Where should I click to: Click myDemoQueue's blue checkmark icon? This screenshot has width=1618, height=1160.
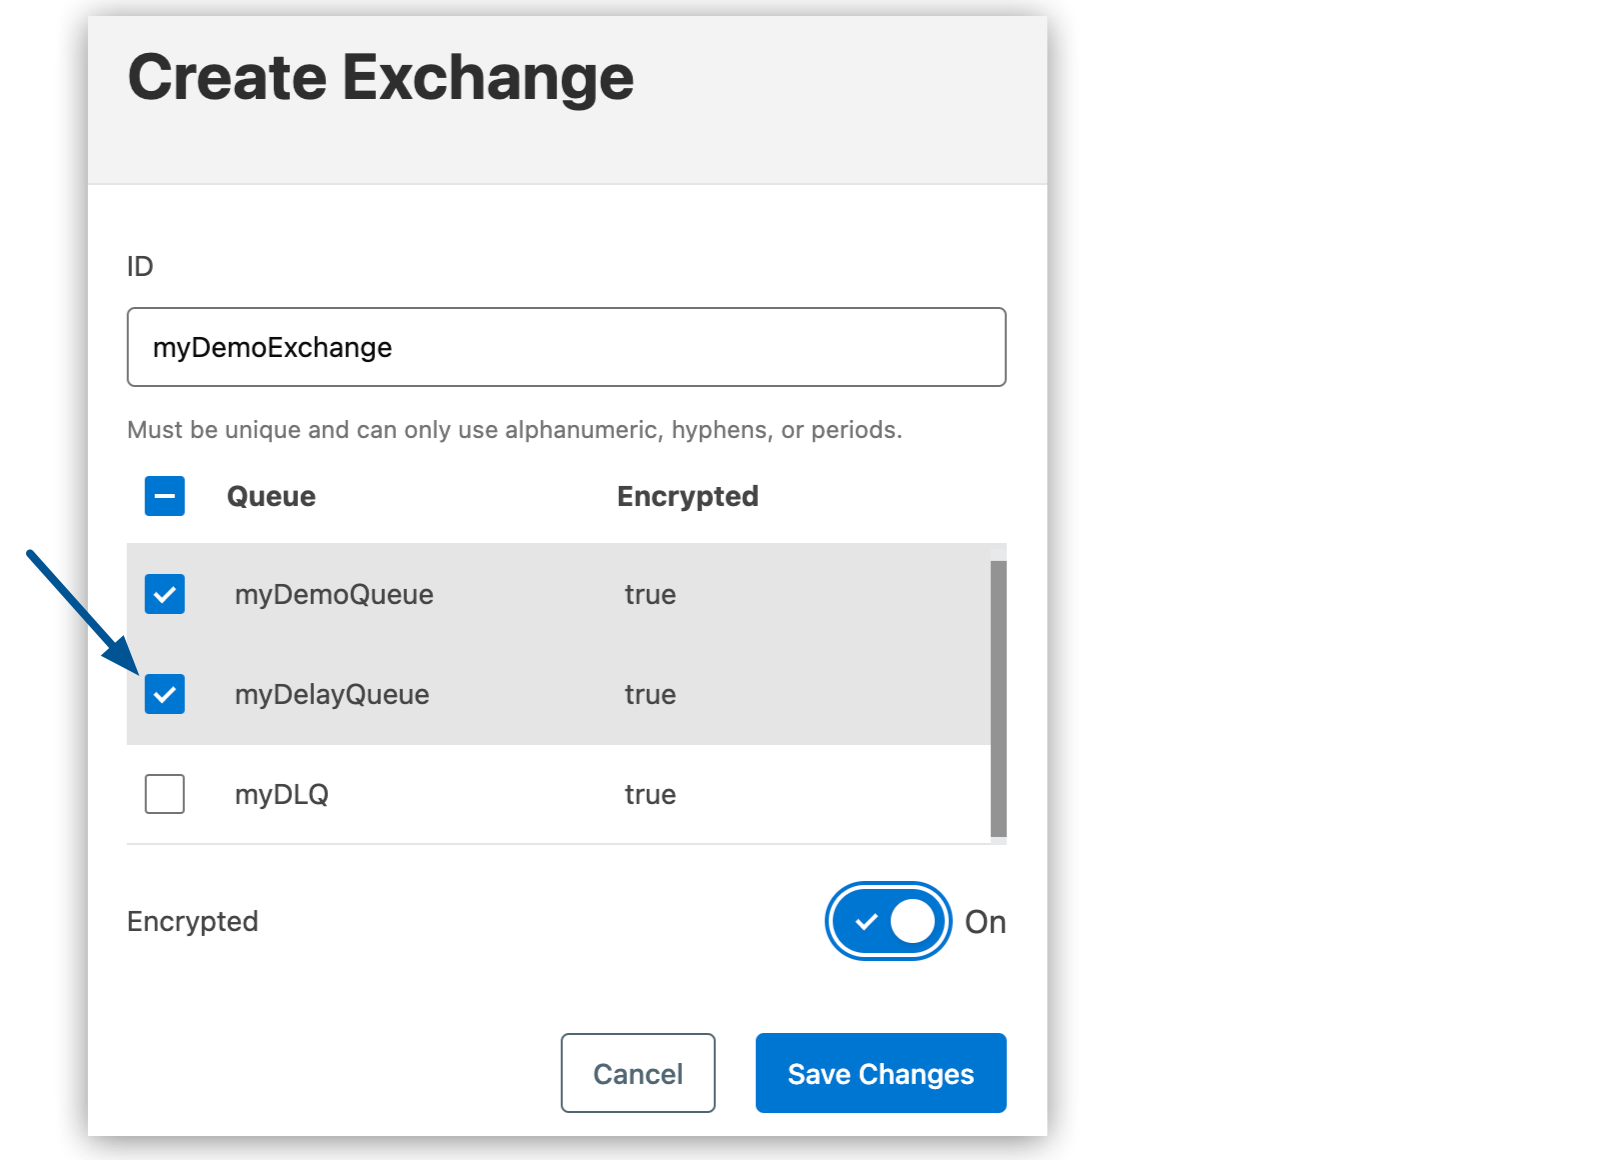tap(164, 594)
